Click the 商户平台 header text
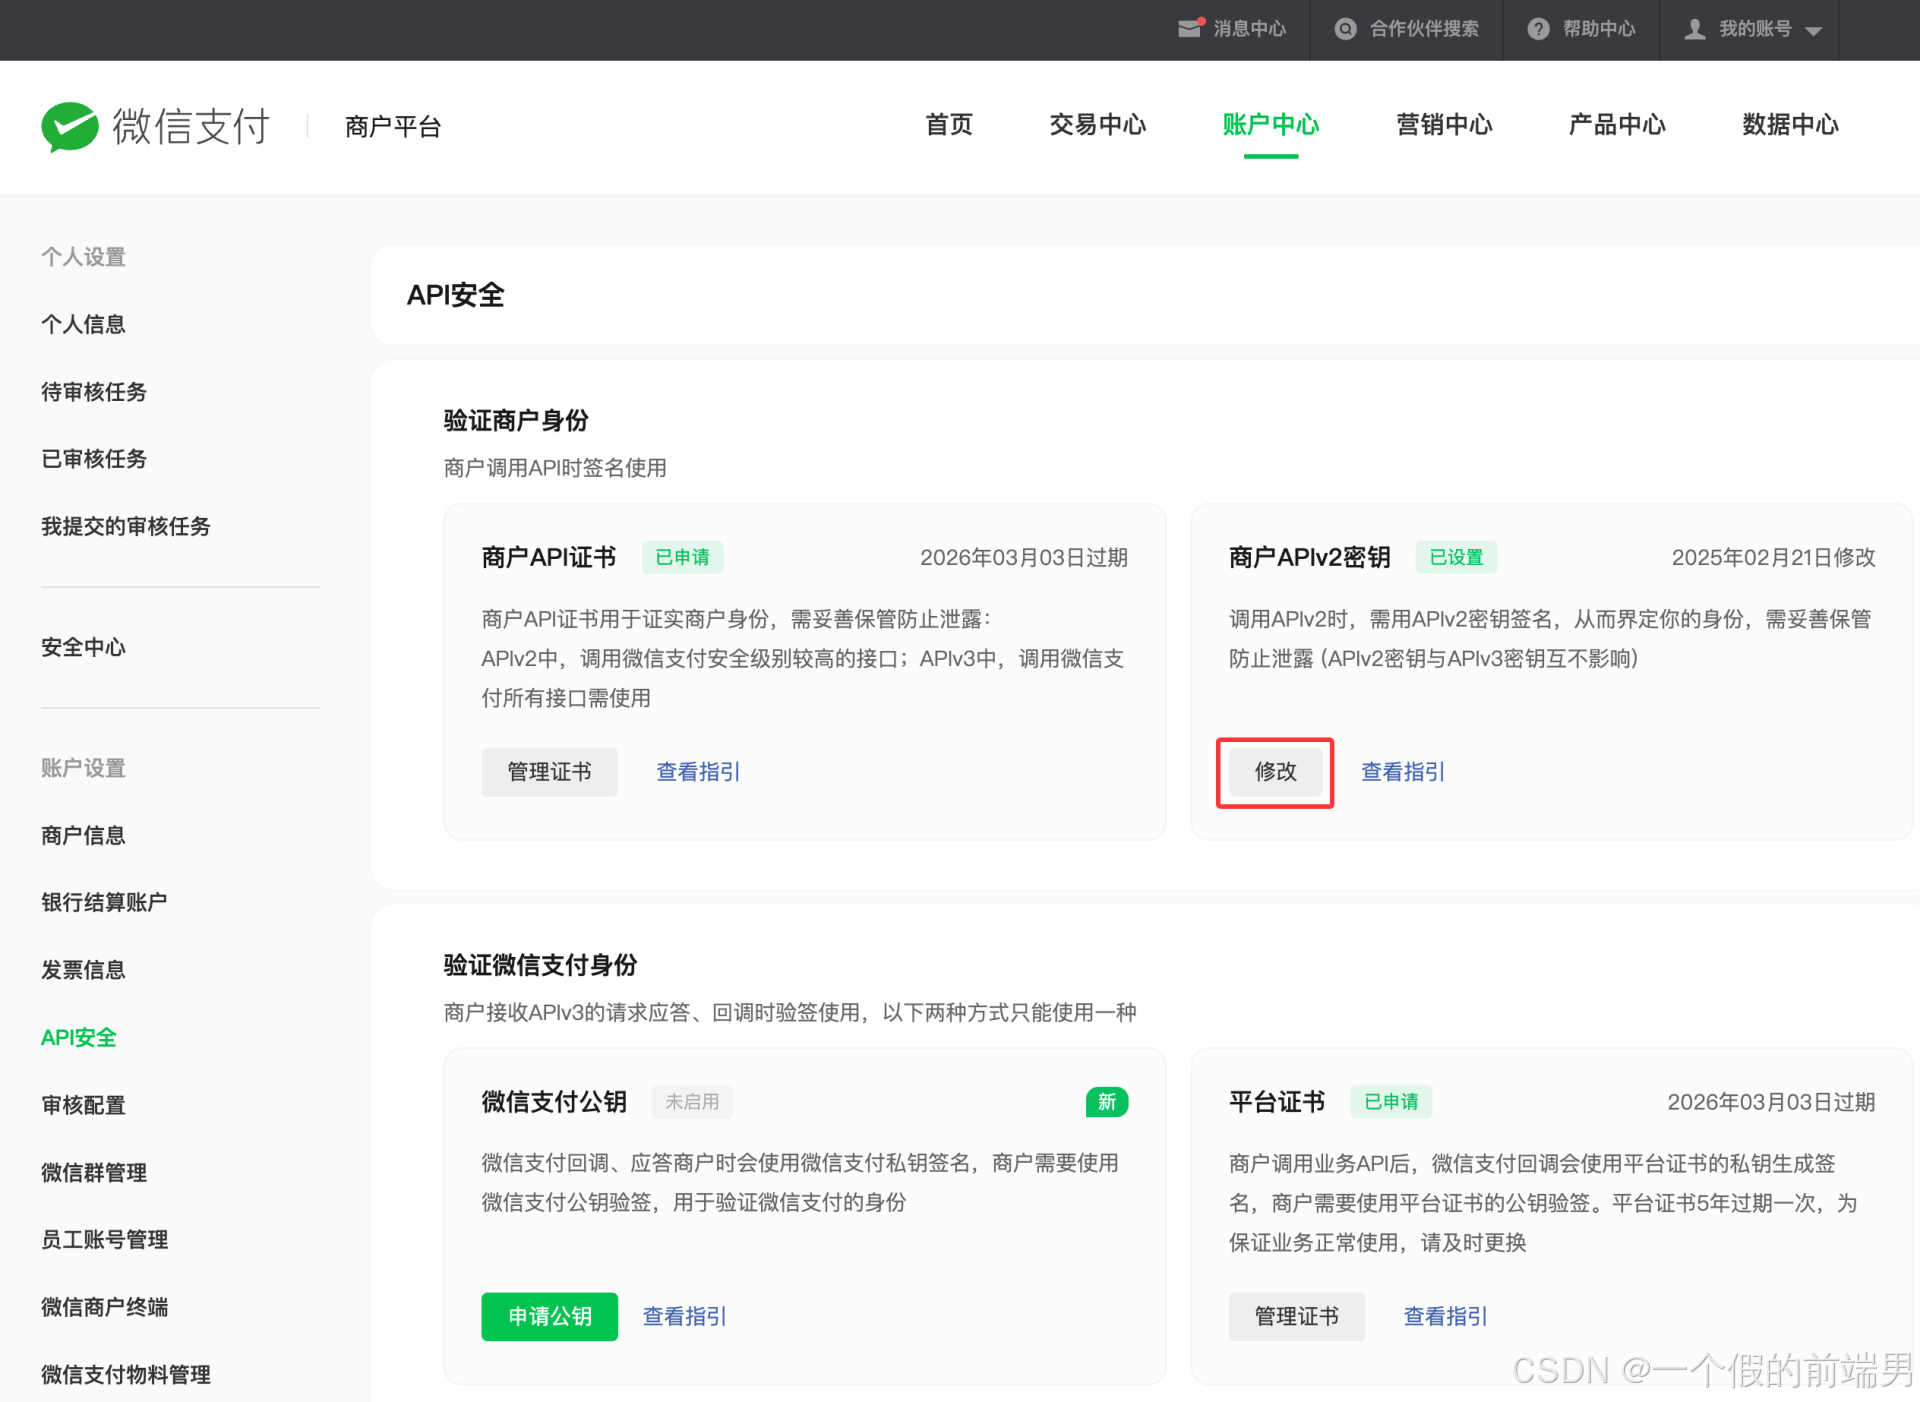This screenshot has height=1402, width=1920. [x=393, y=127]
